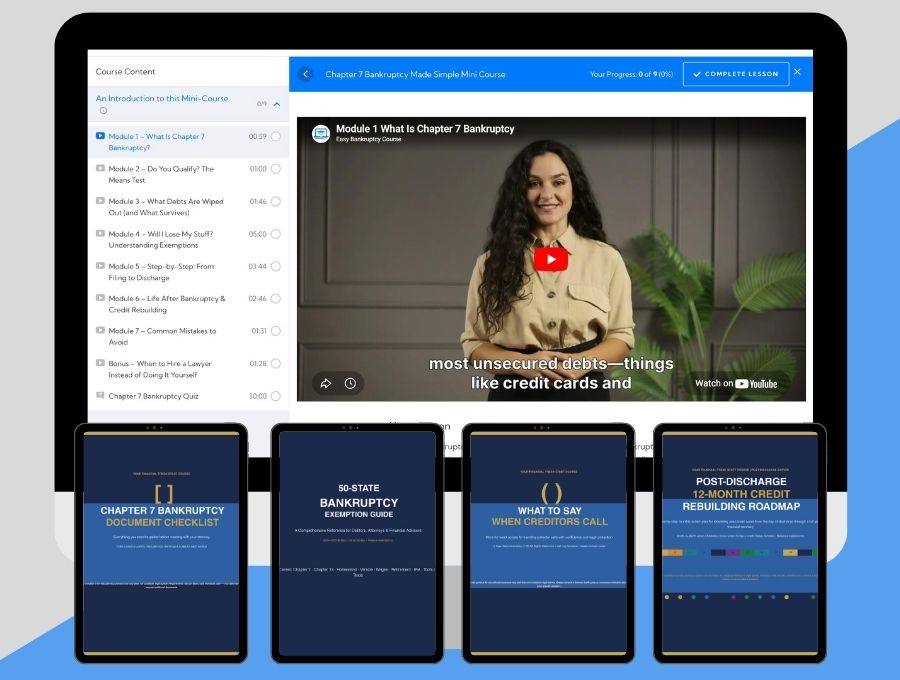Viewport: 900px width, 680px height.
Task: Click the info icon under the Introduction heading
Action: coord(103,111)
